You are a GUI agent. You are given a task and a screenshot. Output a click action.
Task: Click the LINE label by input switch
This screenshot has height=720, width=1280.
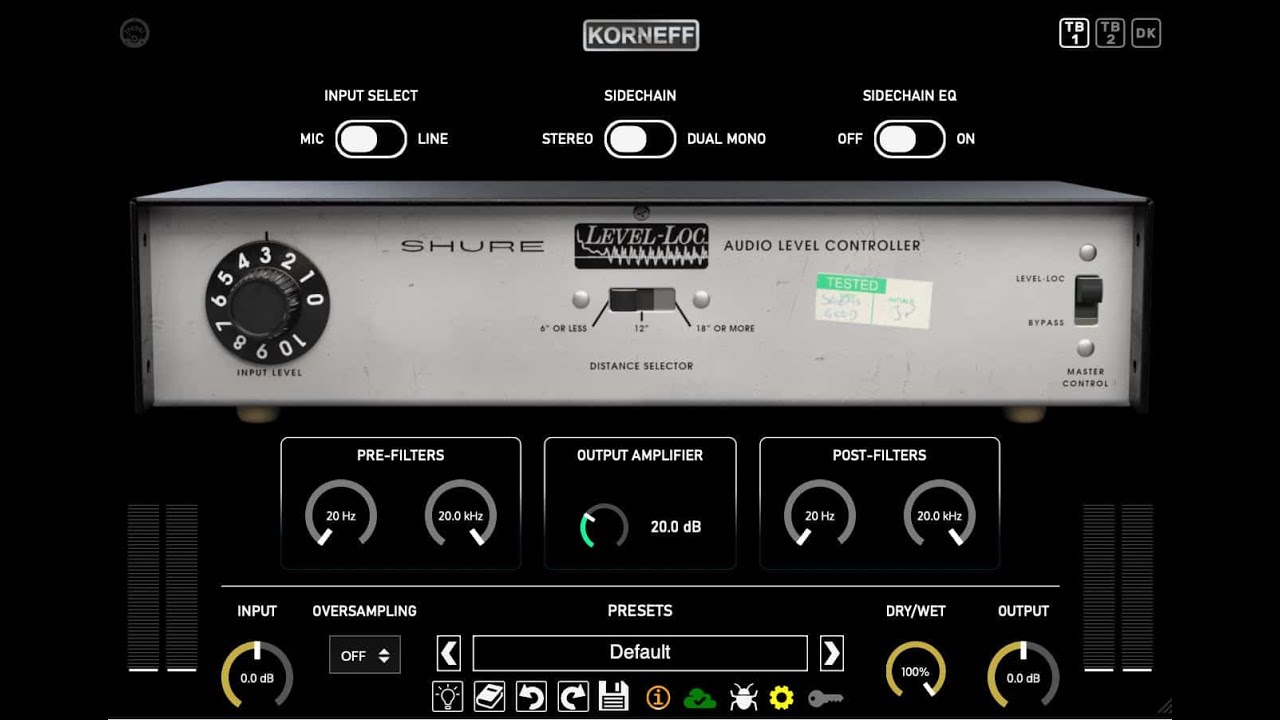433,139
